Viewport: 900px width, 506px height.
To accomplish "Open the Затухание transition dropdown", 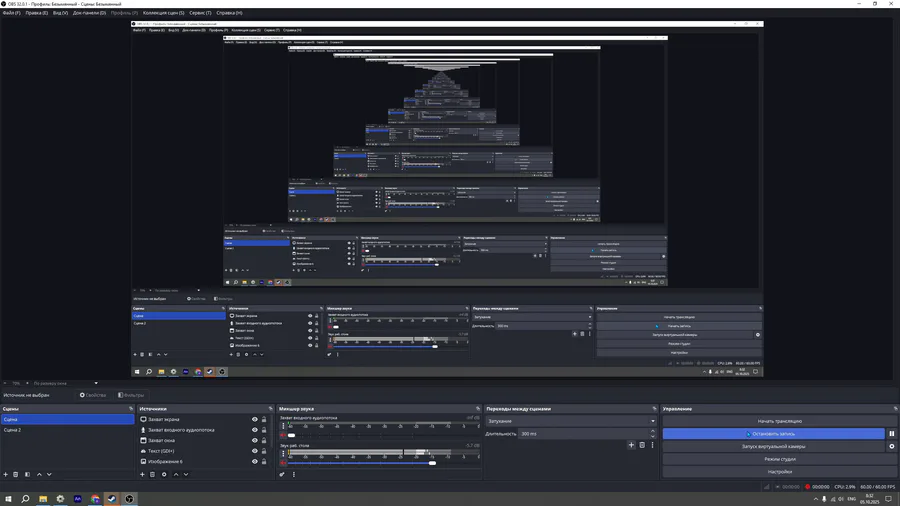I will coord(571,421).
